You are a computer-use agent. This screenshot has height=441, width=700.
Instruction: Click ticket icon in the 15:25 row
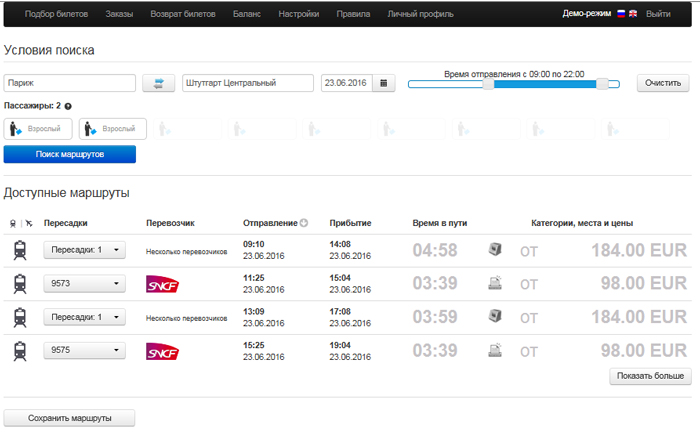495,350
